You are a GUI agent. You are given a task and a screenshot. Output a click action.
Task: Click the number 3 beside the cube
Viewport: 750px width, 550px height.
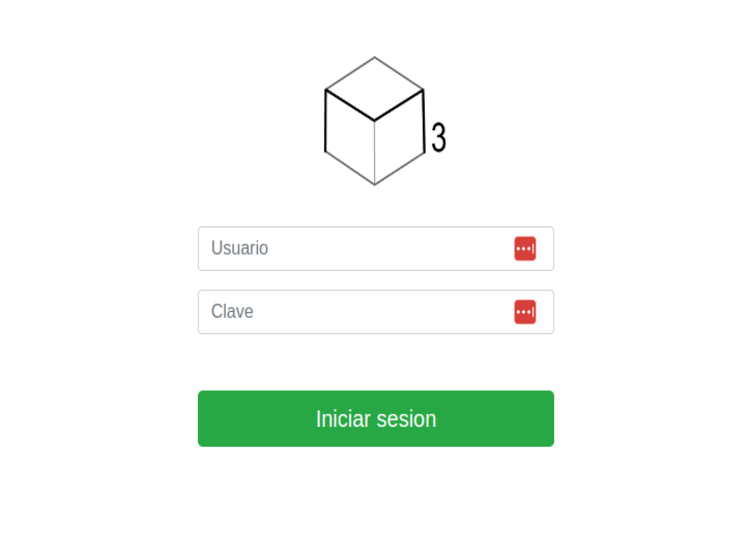tap(438, 138)
